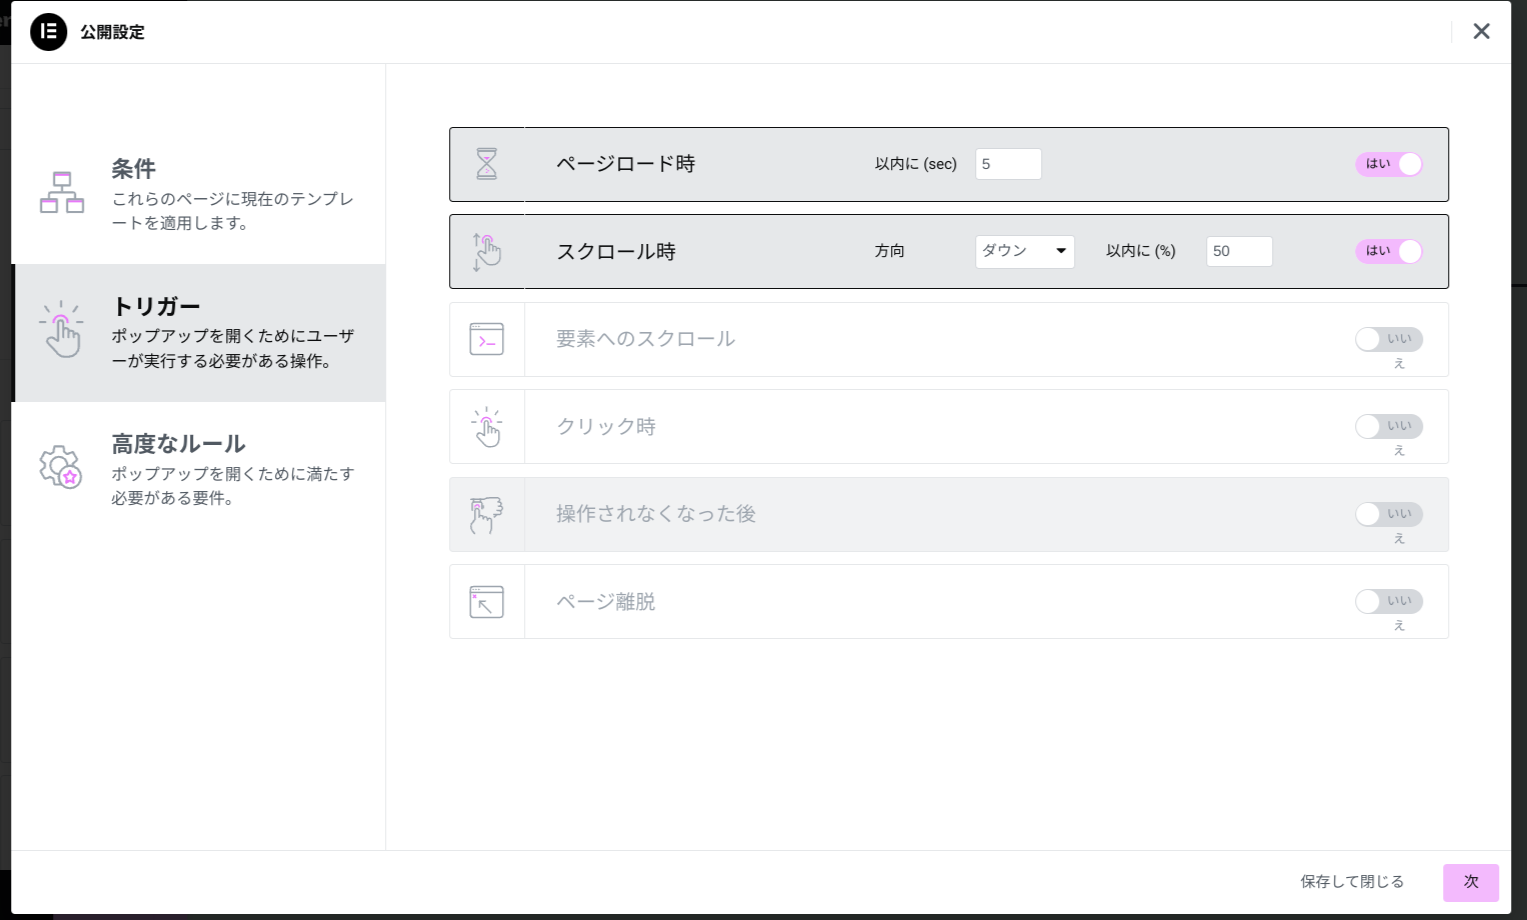This screenshot has height=920, width=1527.
Task: Click the クリック時 pointer icon
Action: (487, 427)
